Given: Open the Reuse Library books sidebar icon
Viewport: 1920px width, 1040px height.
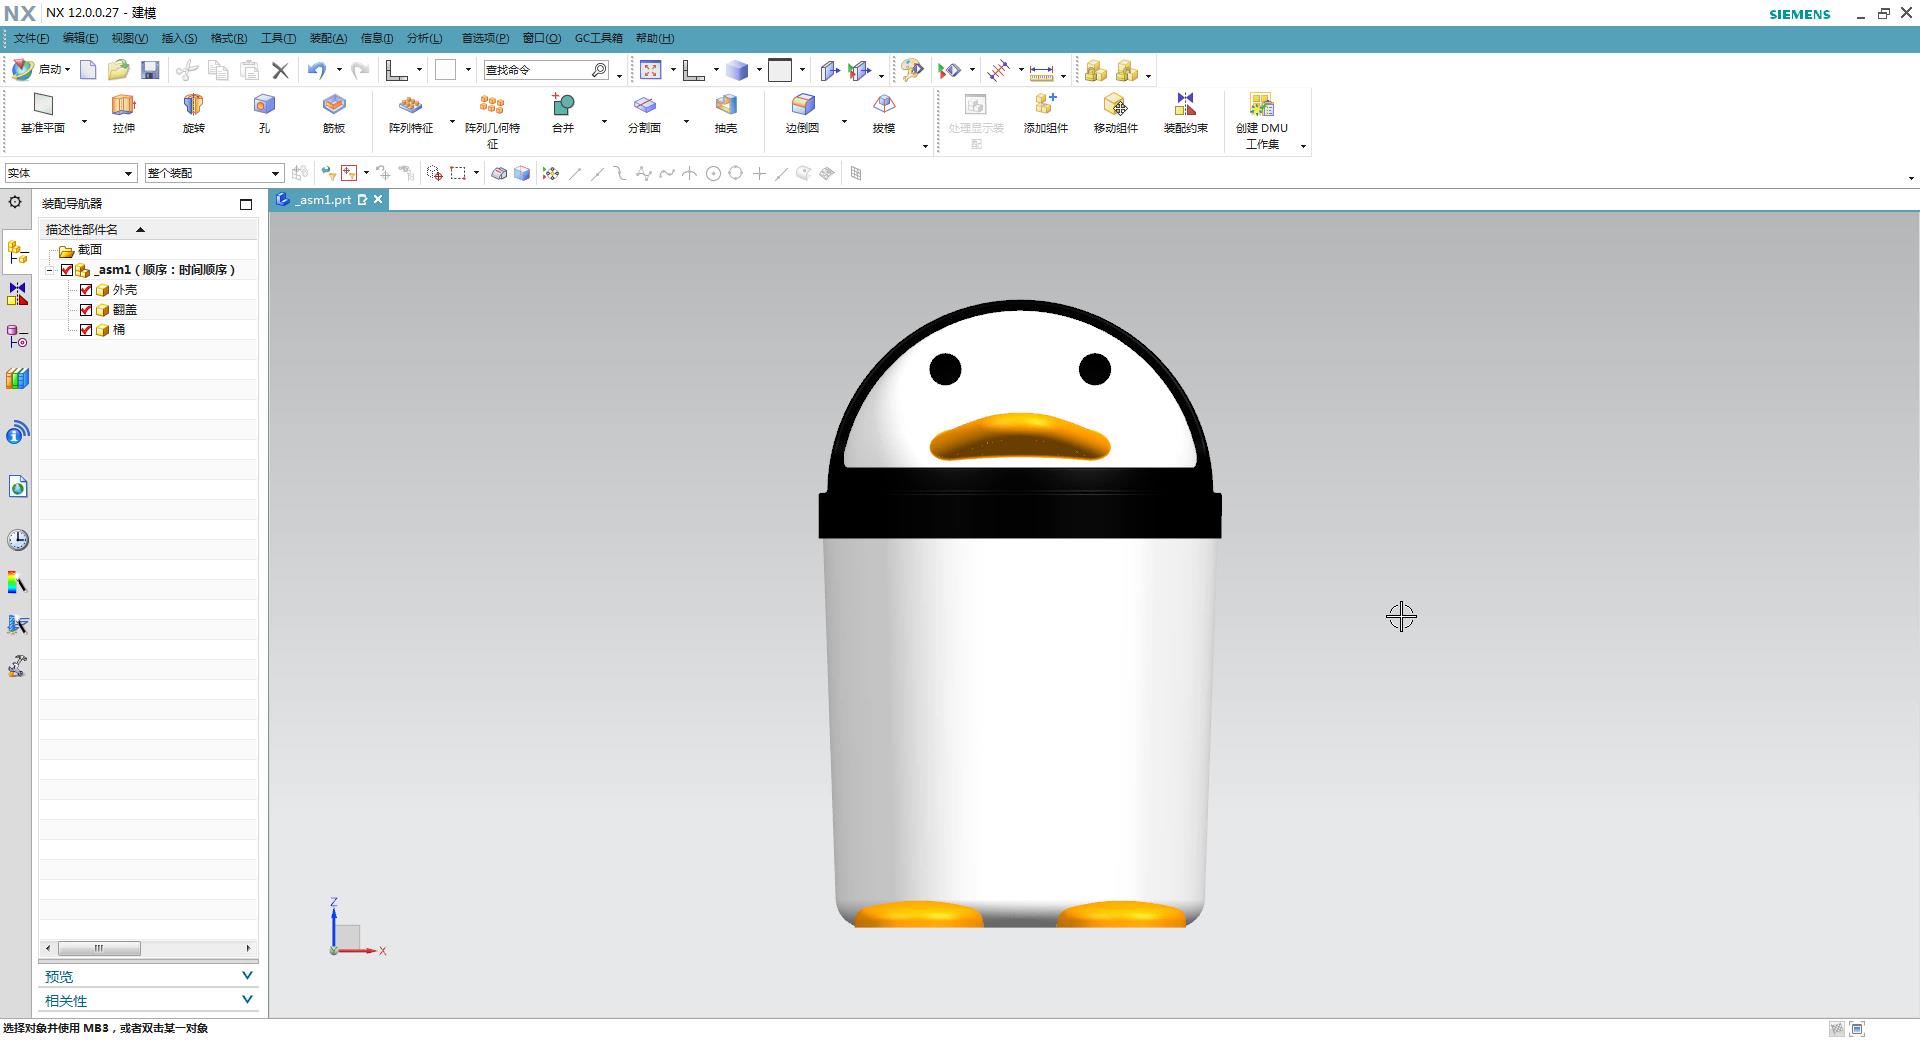Looking at the screenshot, I should tap(17, 379).
